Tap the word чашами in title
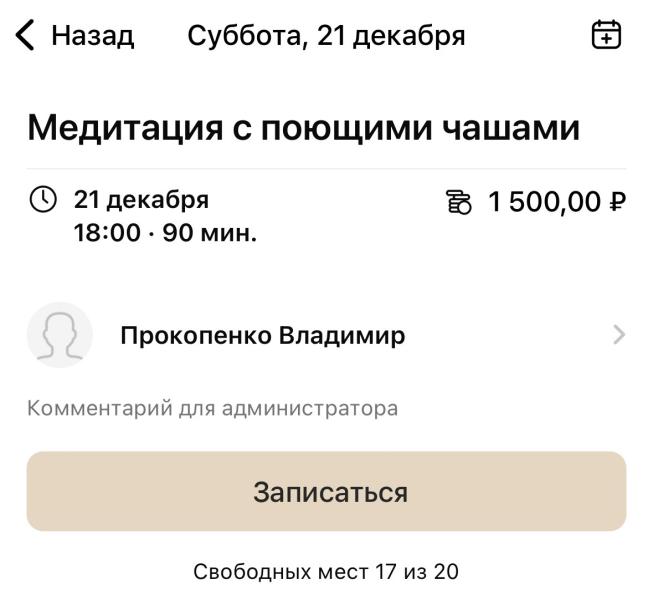The height and width of the screenshot is (600, 653). pyautogui.click(x=511, y=128)
